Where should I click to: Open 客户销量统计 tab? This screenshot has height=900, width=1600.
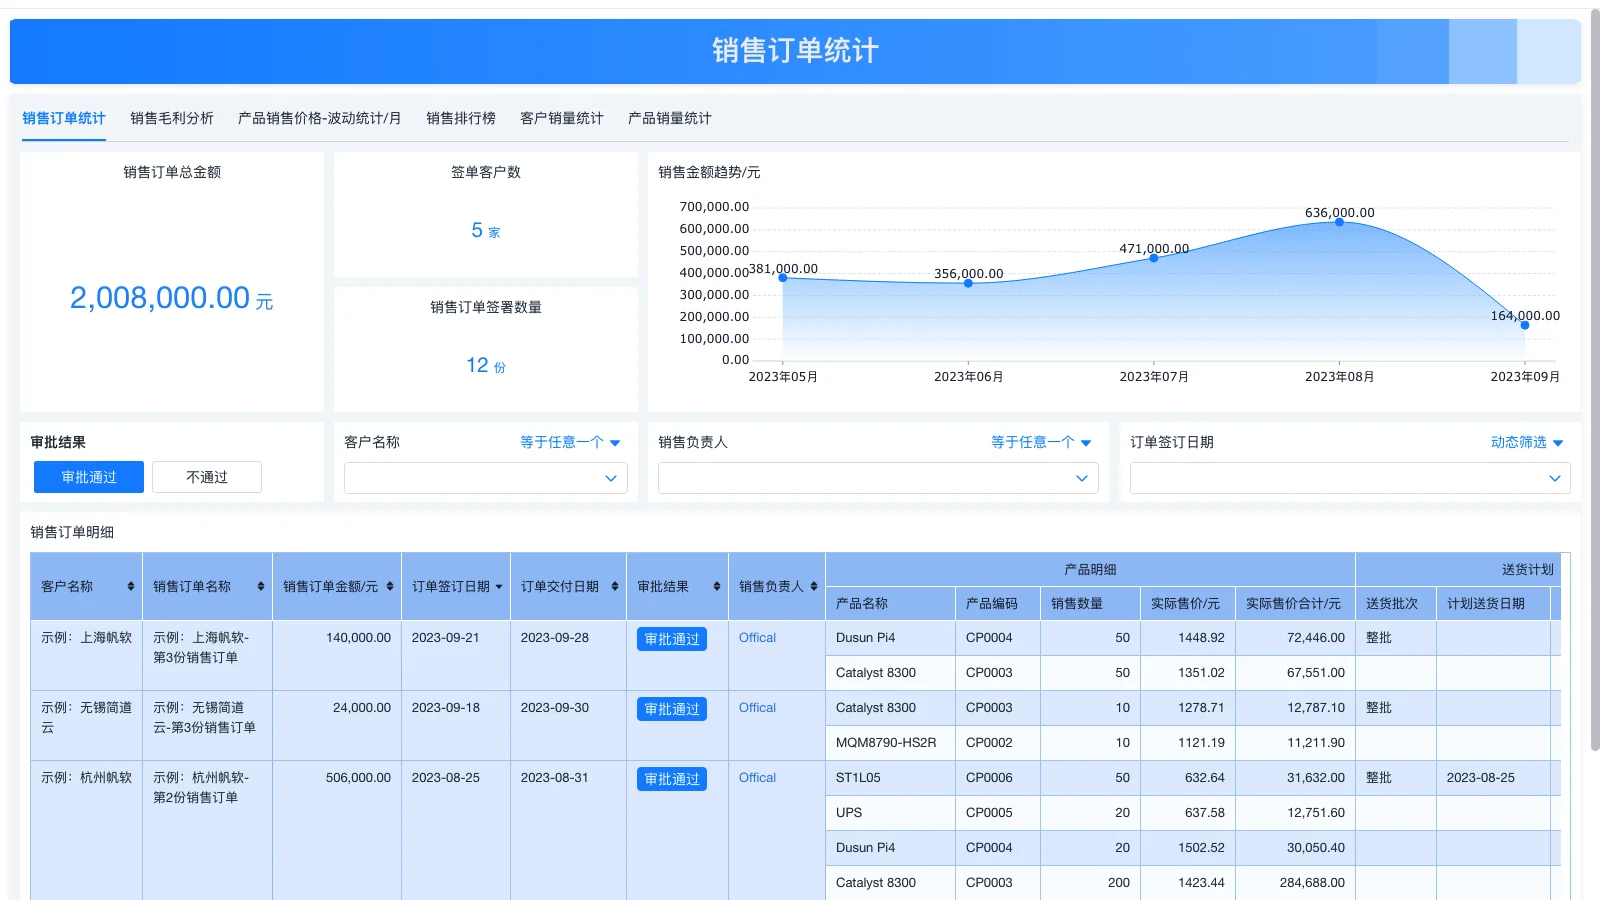pyautogui.click(x=562, y=118)
